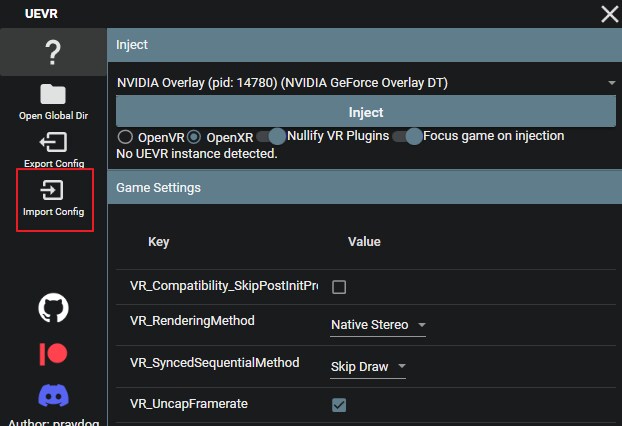Open the Patreon link icon
This screenshot has height=426, width=622.
(53, 352)
